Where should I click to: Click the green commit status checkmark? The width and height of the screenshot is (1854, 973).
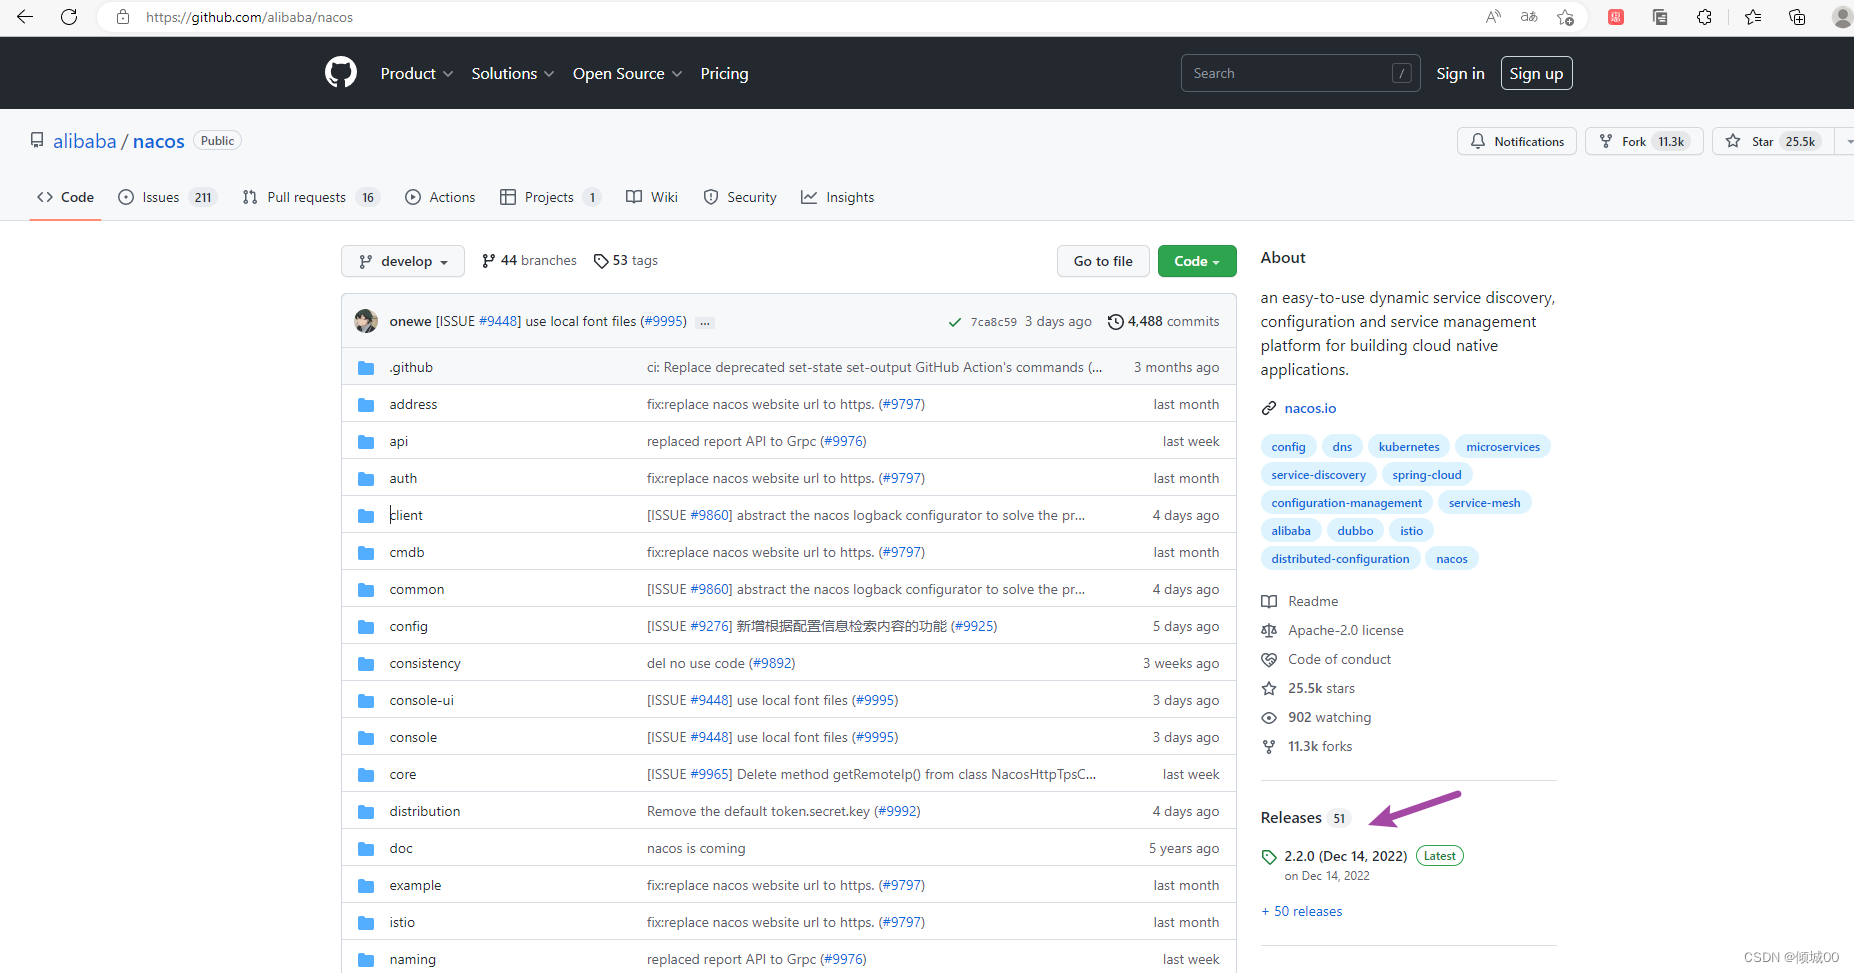tap(955, 322)
